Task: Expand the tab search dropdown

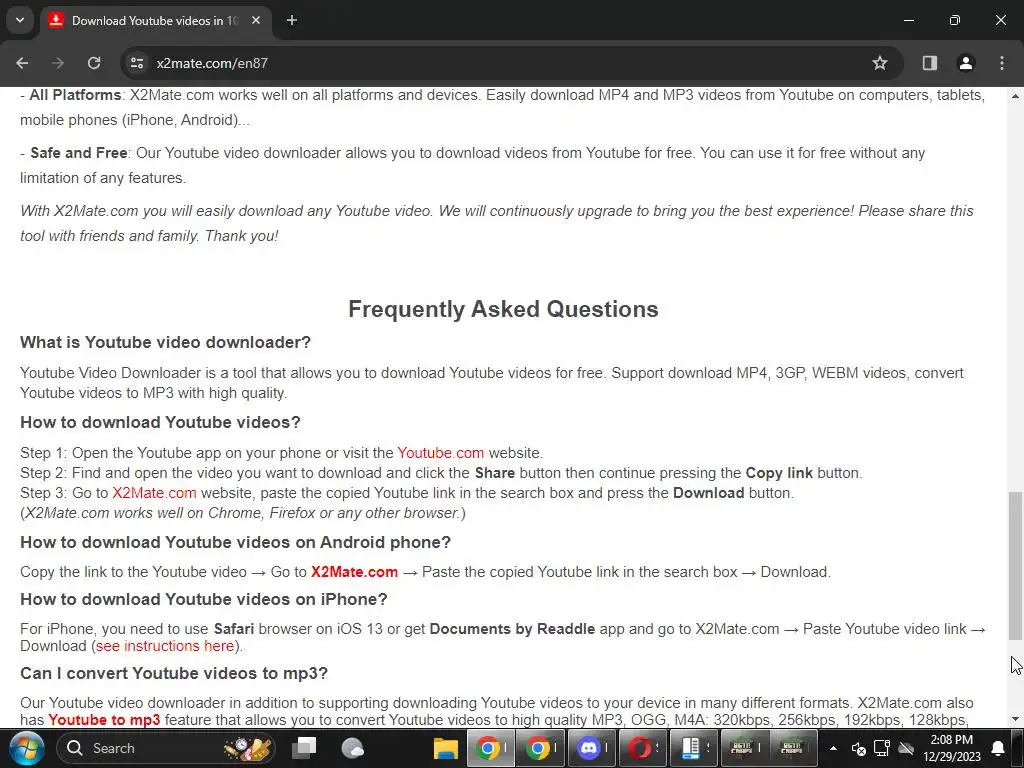Action: click(20, 20)
